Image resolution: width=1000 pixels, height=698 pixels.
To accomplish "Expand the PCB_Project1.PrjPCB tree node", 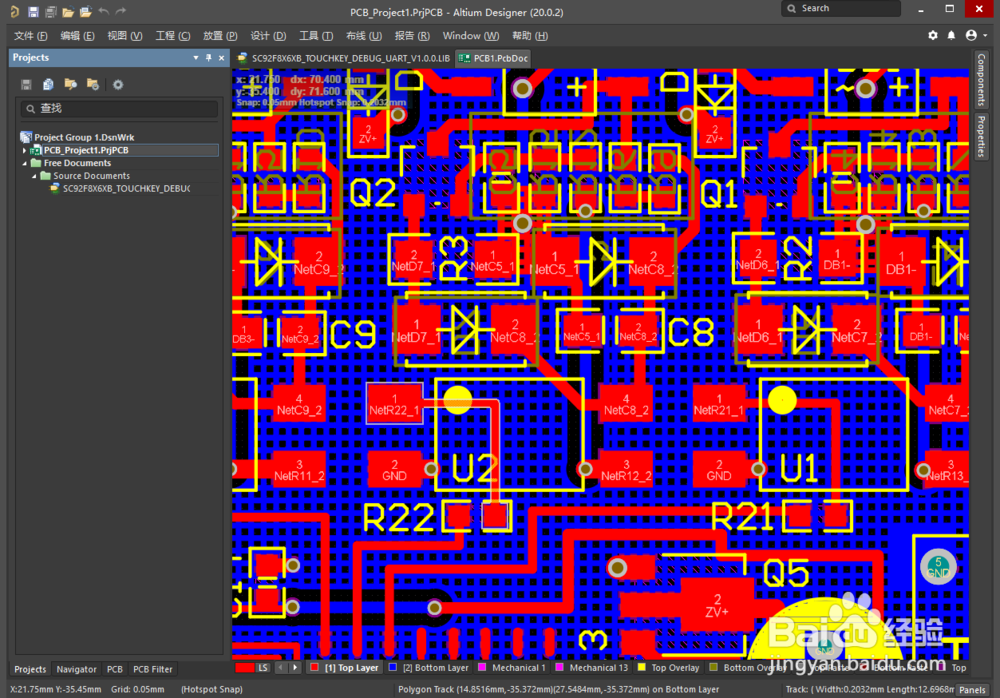I will point(24,151).
